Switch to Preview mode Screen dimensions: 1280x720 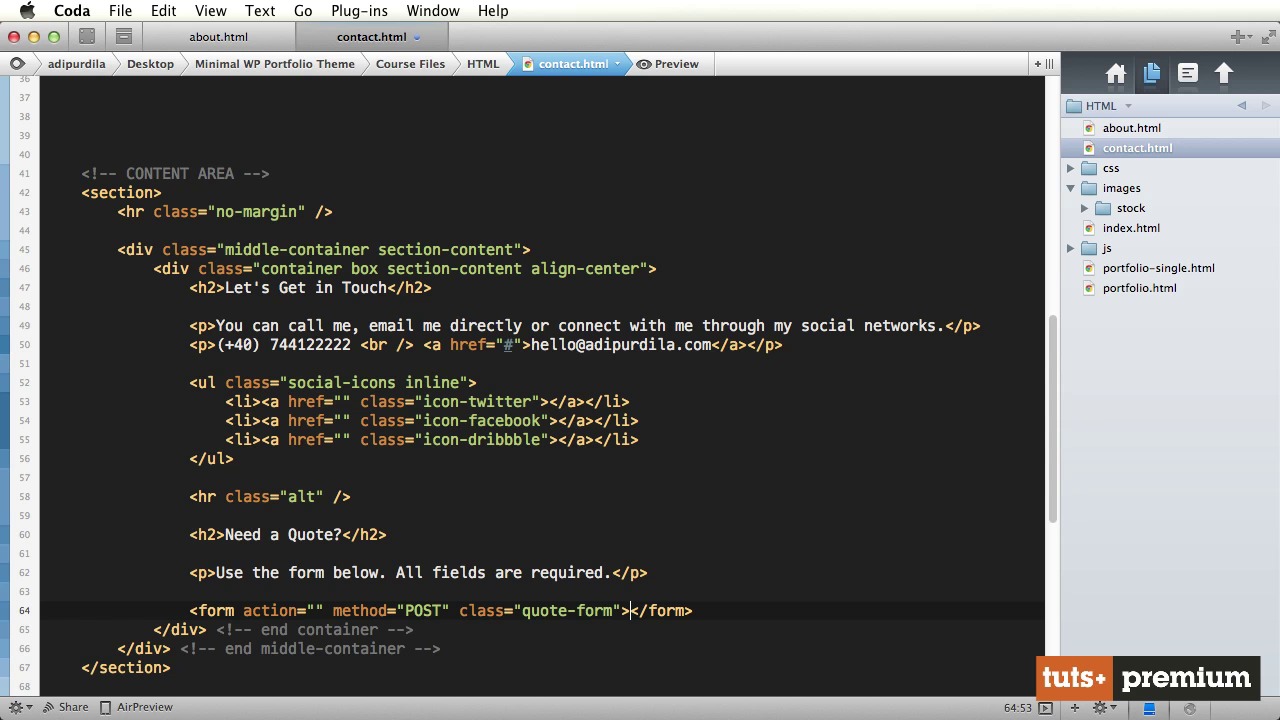(668, 64)
